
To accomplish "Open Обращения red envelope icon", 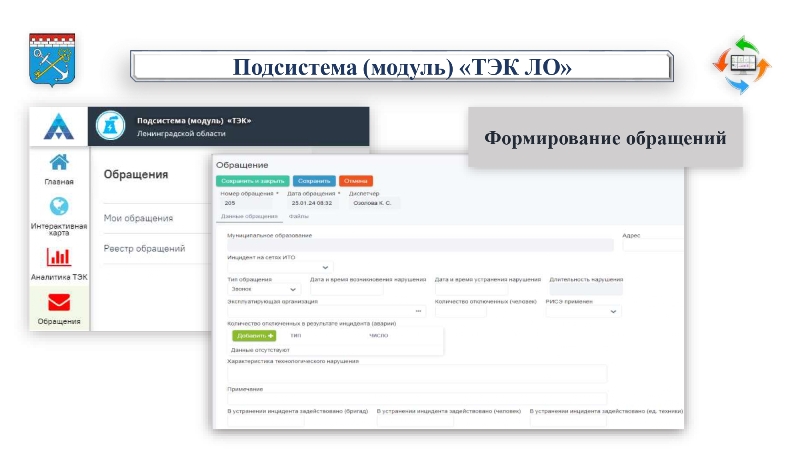I will [x=59, y=302].
